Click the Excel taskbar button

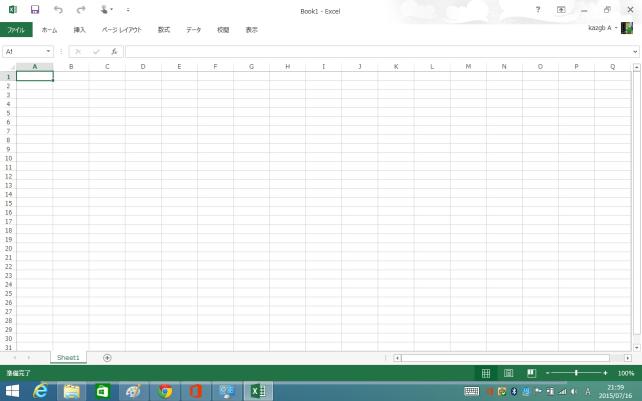(x=258, y=392)
